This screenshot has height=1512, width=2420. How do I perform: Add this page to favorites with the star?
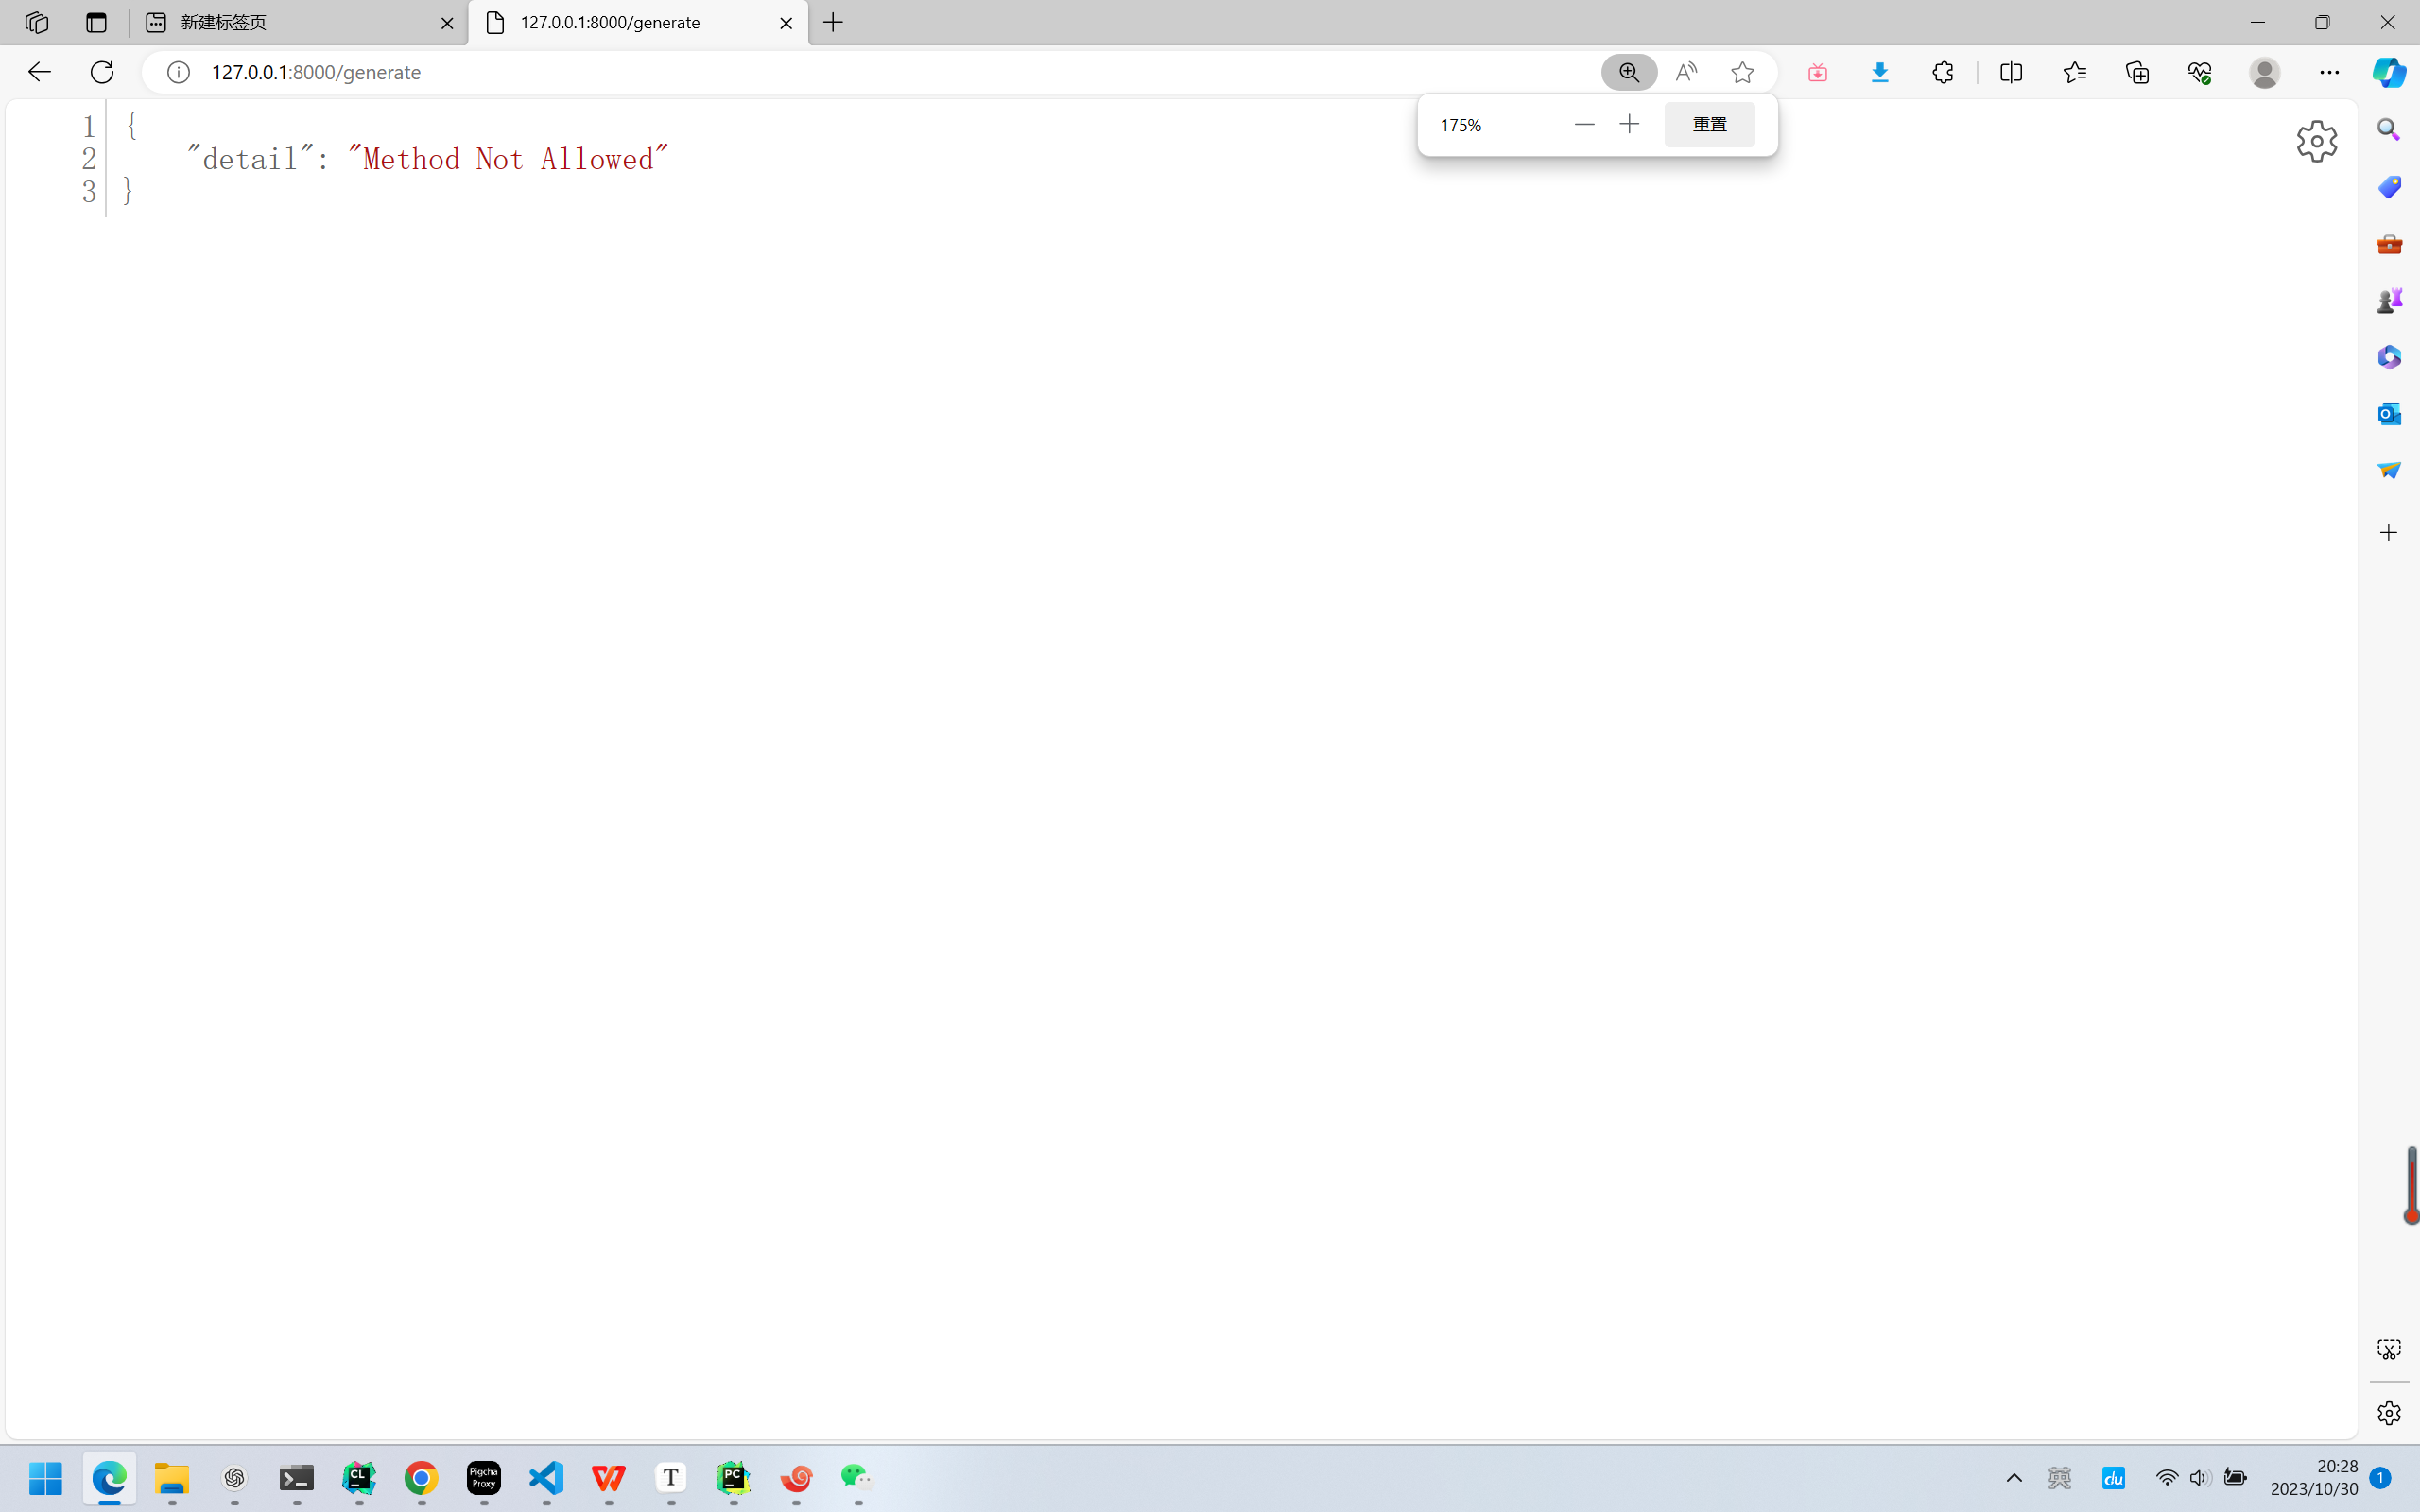[1742, 72]
